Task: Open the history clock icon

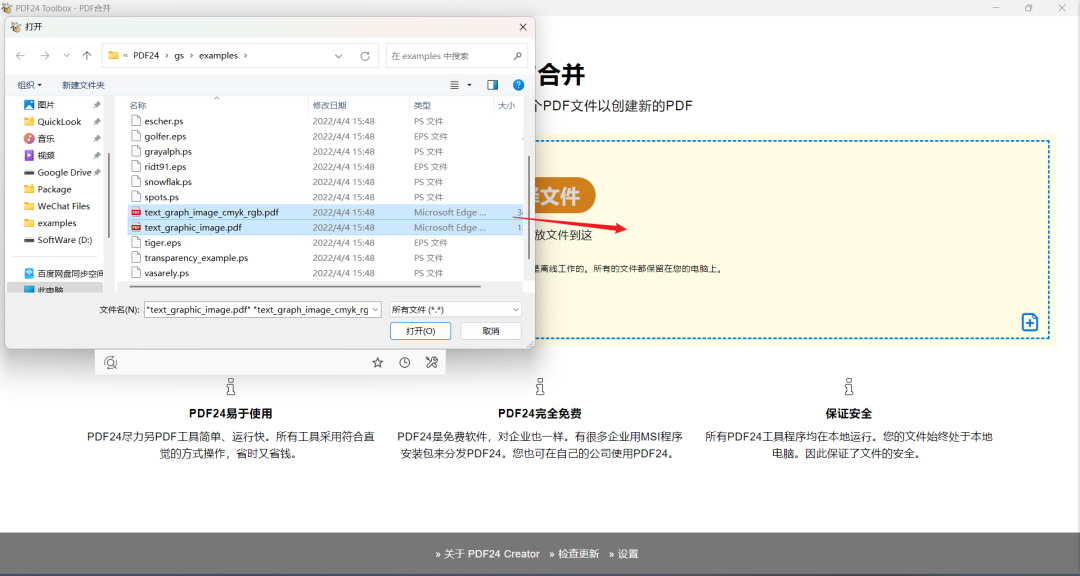Action: pos(404,362)
